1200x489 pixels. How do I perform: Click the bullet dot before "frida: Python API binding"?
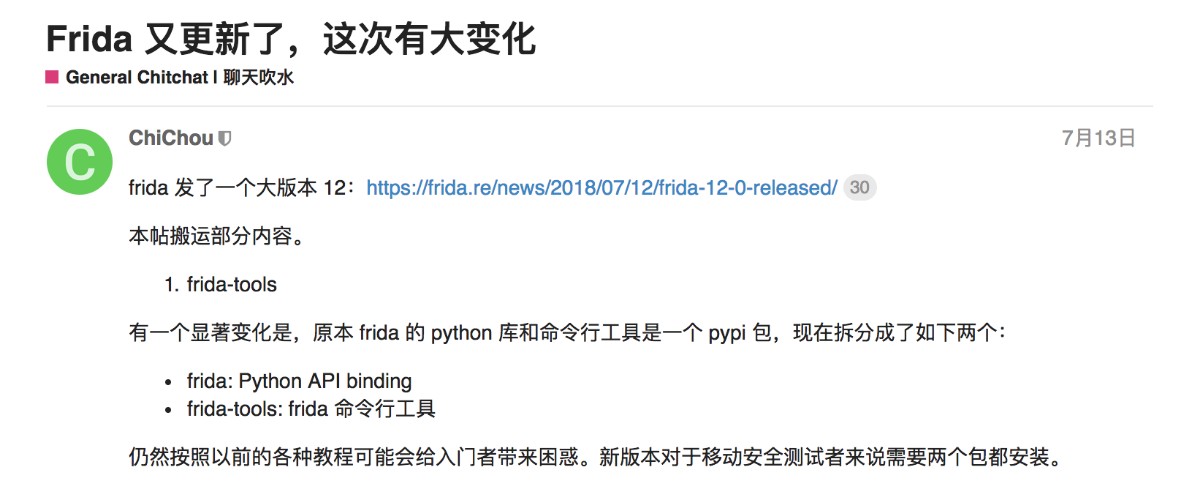click(x=169, y=382)
